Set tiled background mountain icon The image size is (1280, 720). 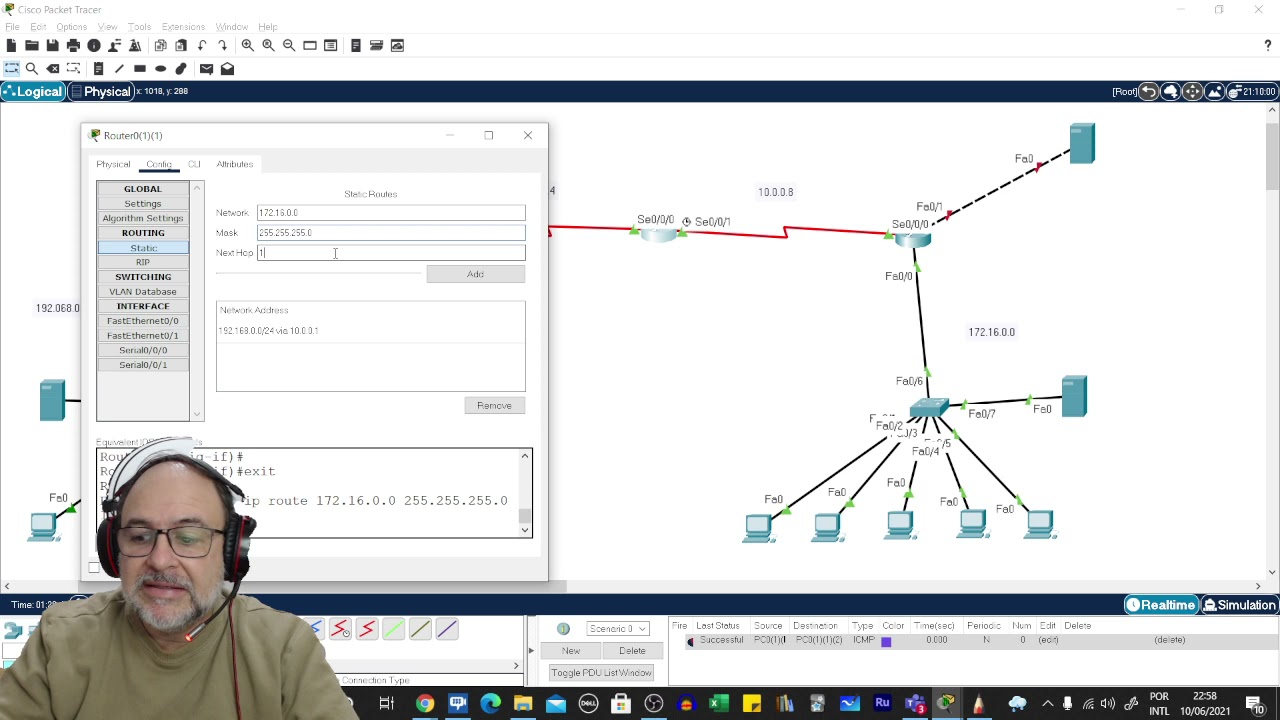point(1214,91)
